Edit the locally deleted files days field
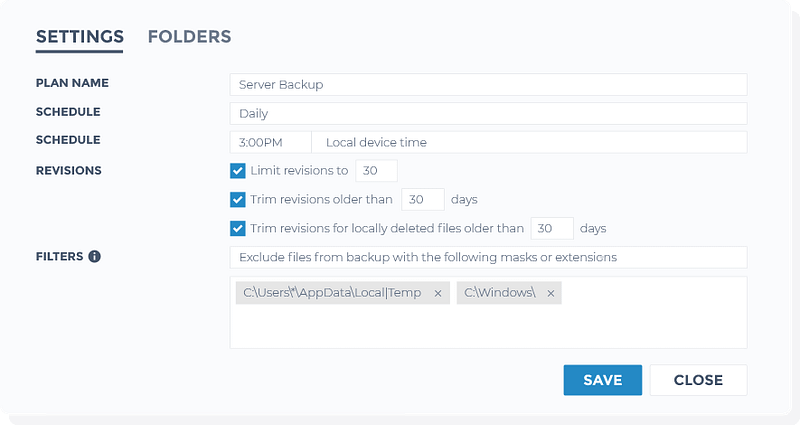Image resolution: width=800 pixels, height=425 pixels. [551, 228]
